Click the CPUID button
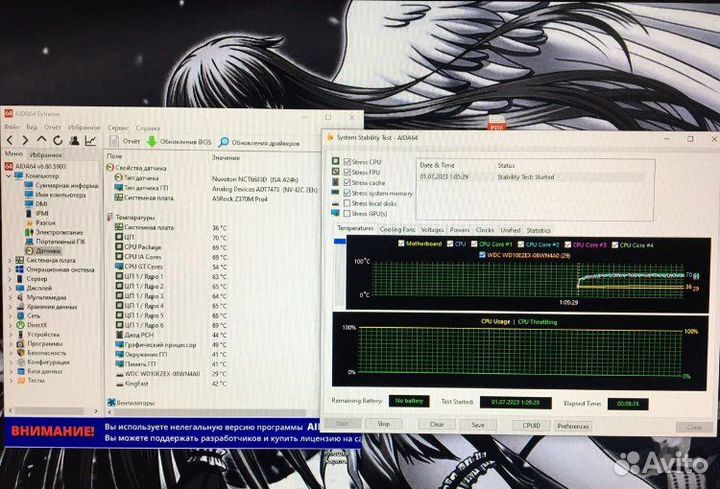The width and height of the screenshot is (720, 489). pos(531,425)
